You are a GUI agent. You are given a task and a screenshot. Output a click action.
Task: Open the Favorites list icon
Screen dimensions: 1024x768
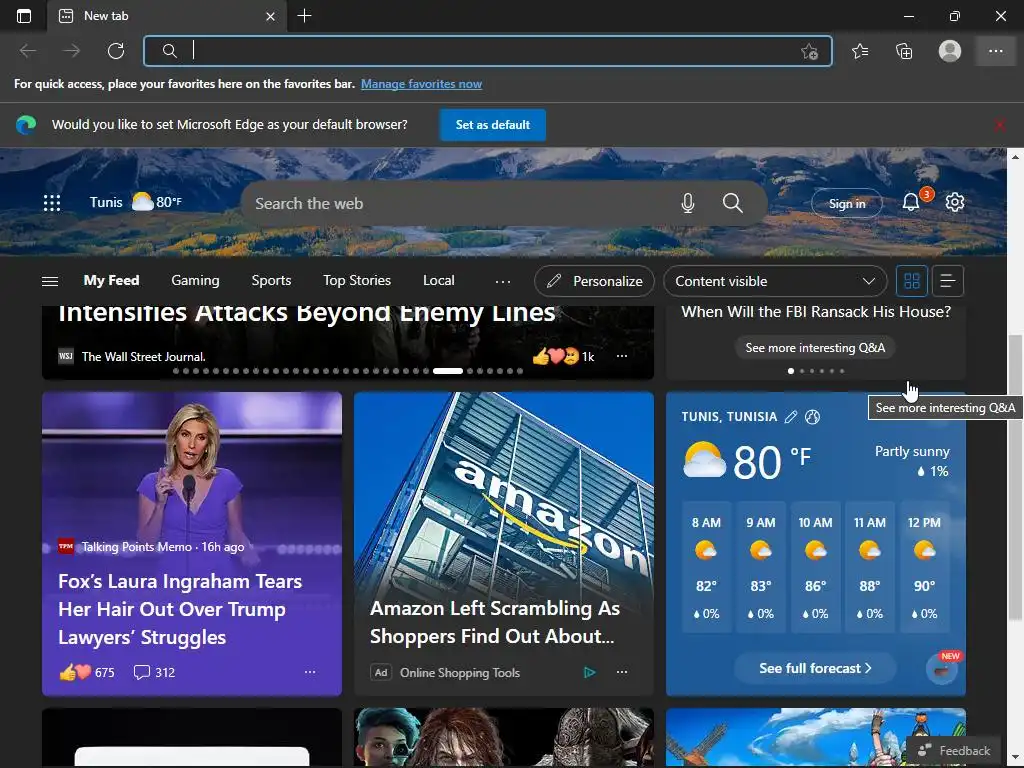click(860, 51)
